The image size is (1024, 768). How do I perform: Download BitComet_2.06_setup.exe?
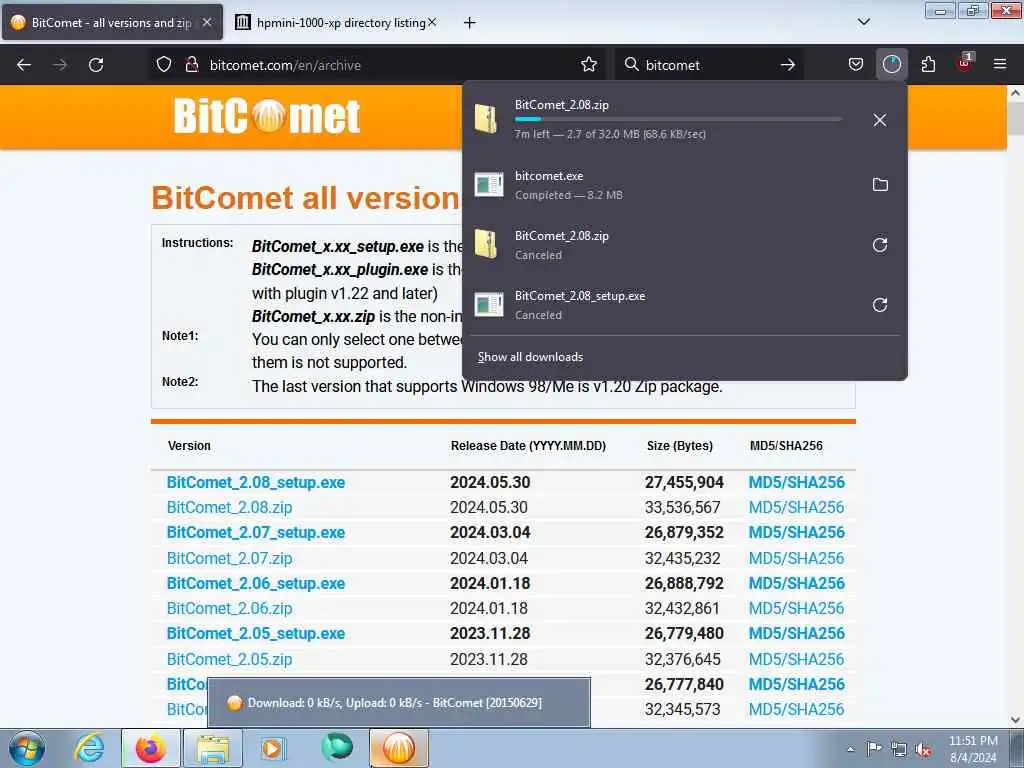point(255,583)
